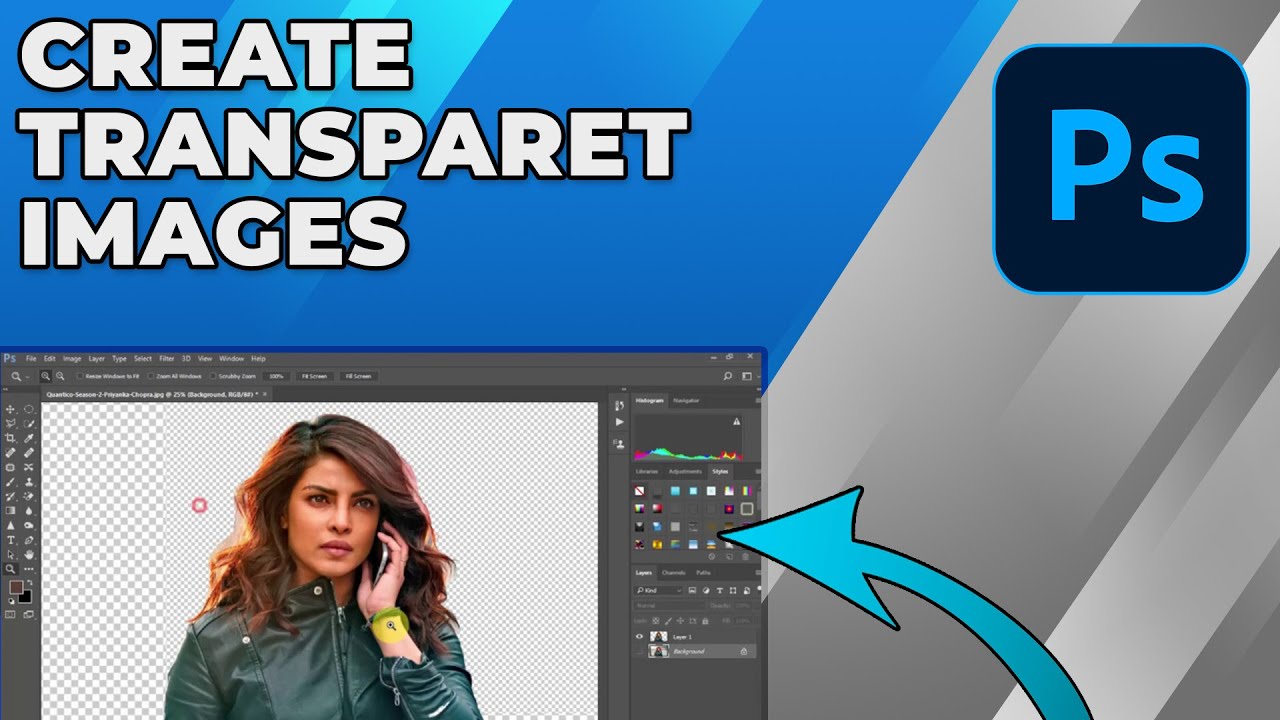Image resolution: width=1280 pixels, height=720 pixels.
Task: Select the Clone Stamp tool
Action: pyautogui.click(x=29, y=482)
